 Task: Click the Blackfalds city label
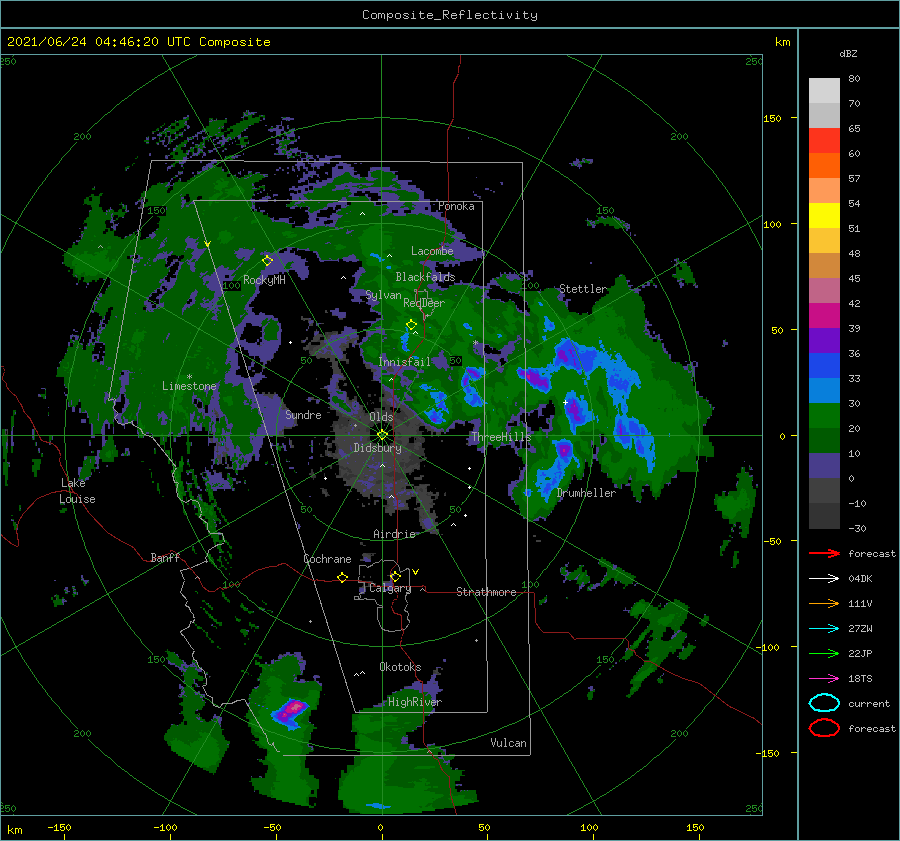pyautogui.click(x=425, y=277)
